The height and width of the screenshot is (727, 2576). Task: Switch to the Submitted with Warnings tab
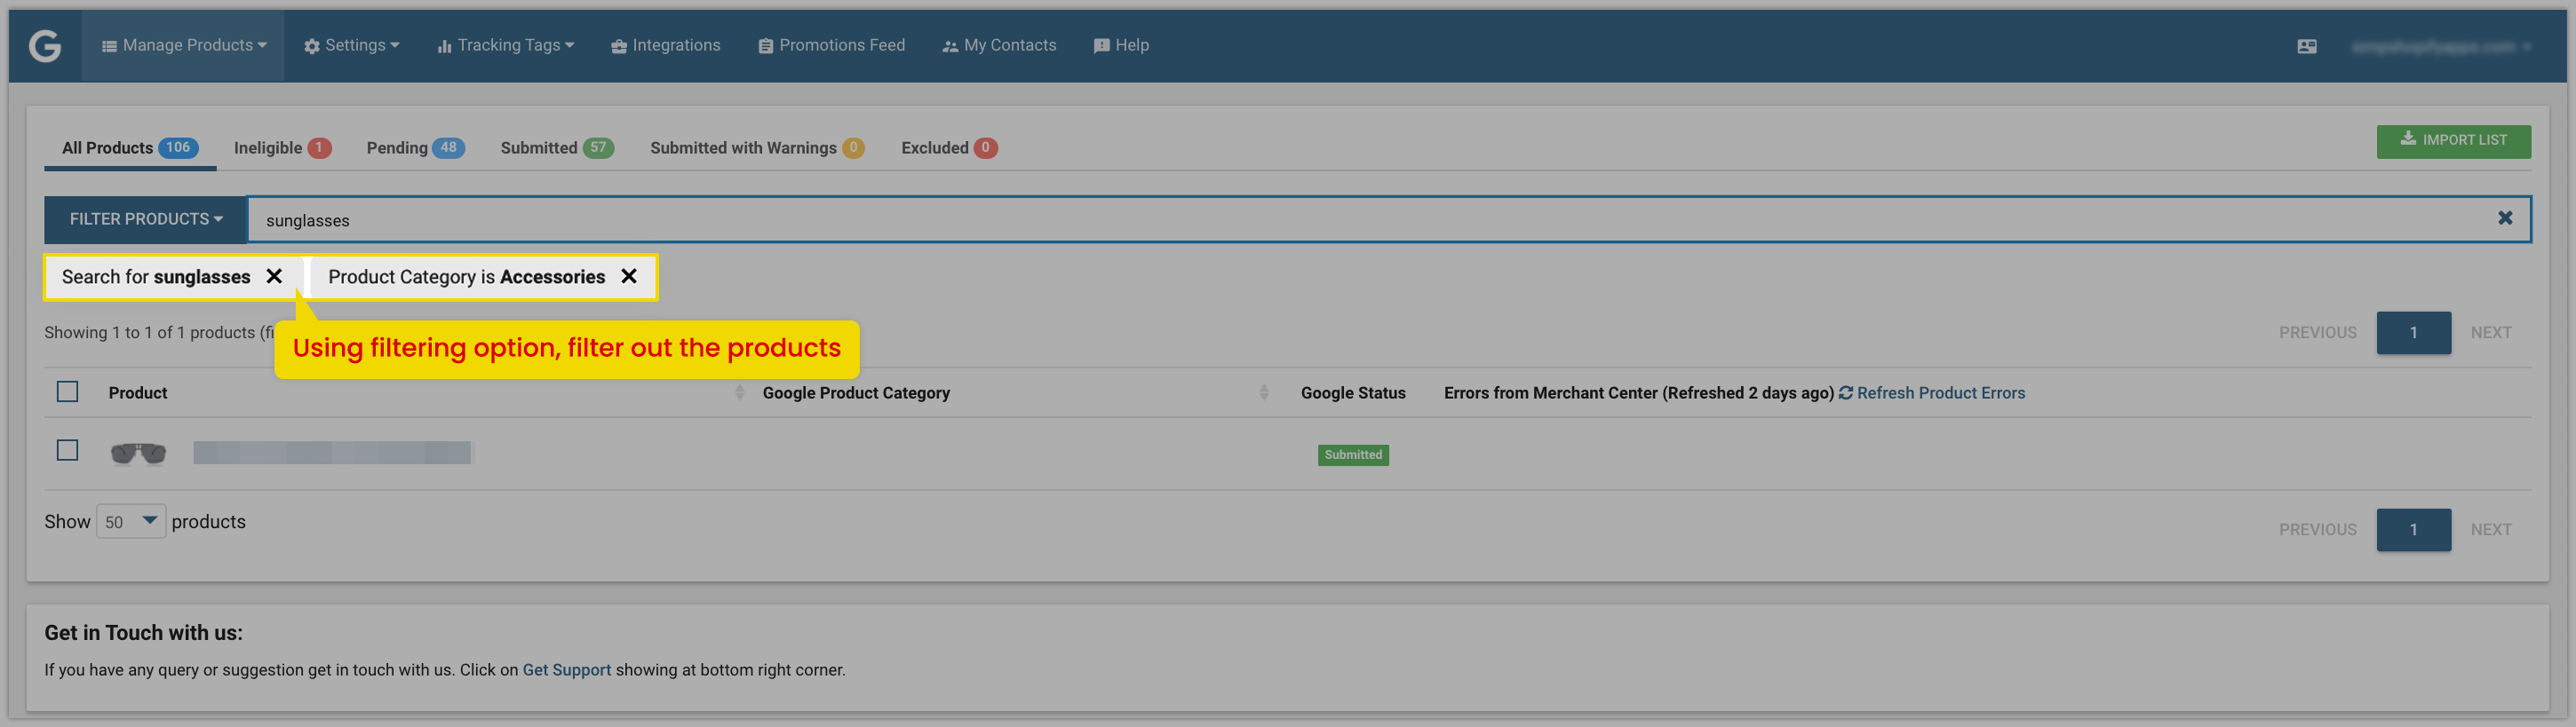(757, 148)
